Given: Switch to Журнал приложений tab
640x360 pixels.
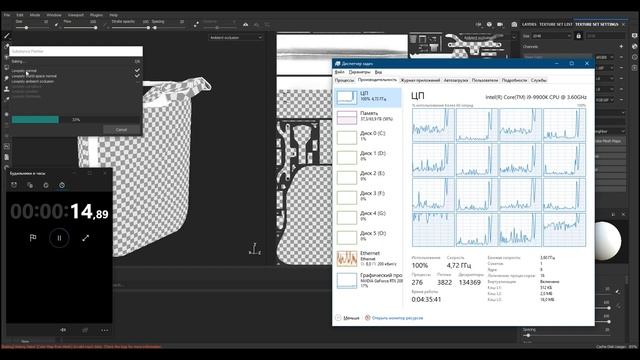Looking at the screenshot, I should pyautogui.click(x=420, y=80).
